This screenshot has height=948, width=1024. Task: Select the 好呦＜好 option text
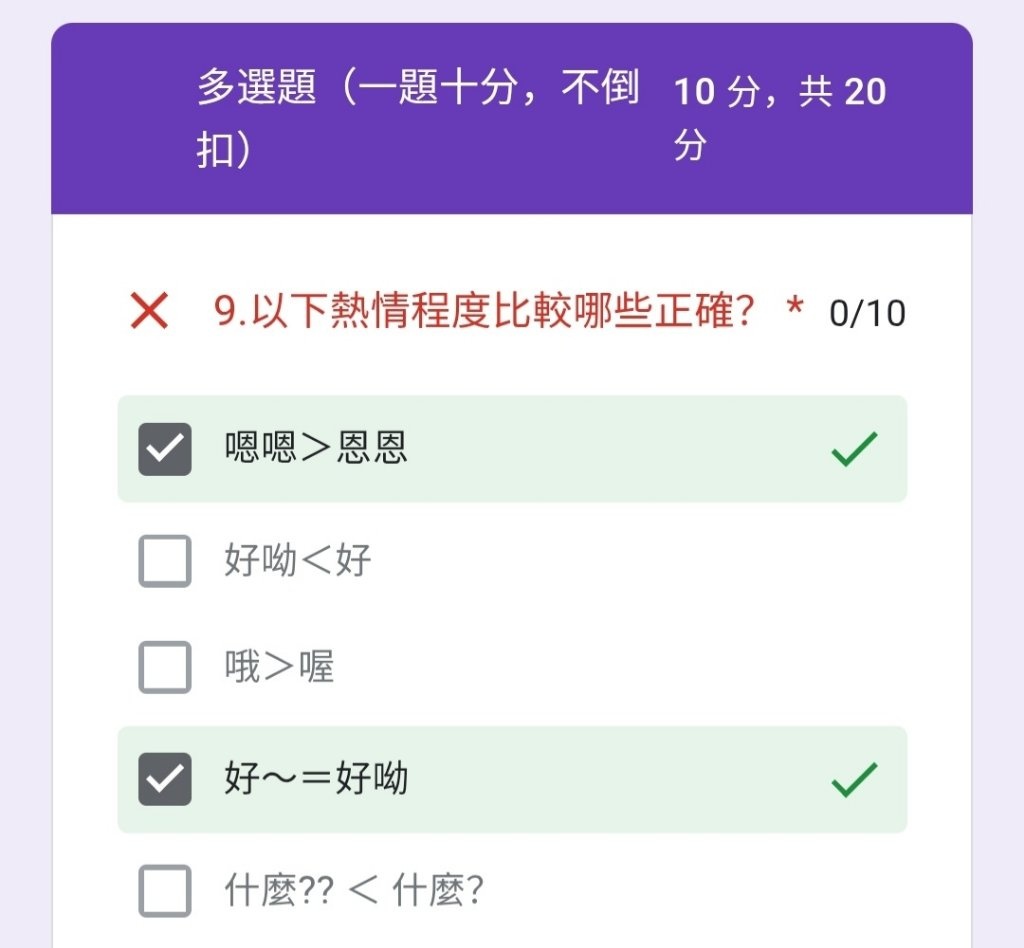coord(298,560)
